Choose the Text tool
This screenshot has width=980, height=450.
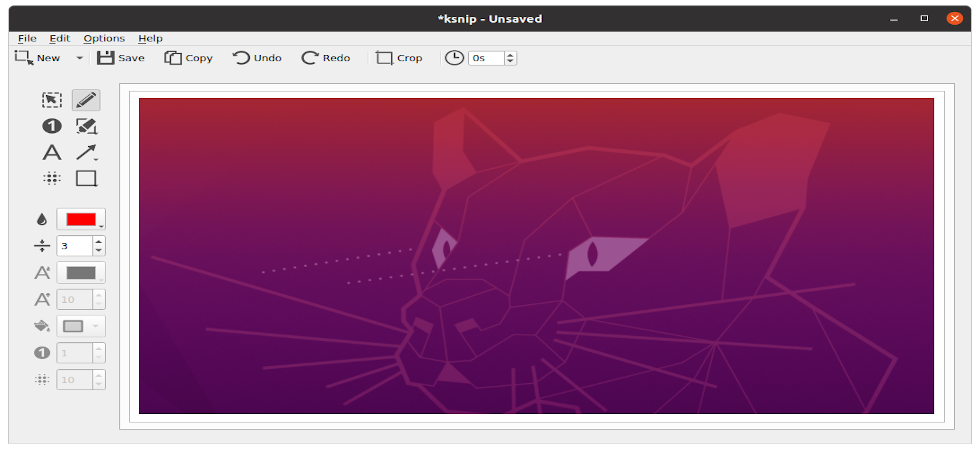pyautogui.click(x=52, y=152)
